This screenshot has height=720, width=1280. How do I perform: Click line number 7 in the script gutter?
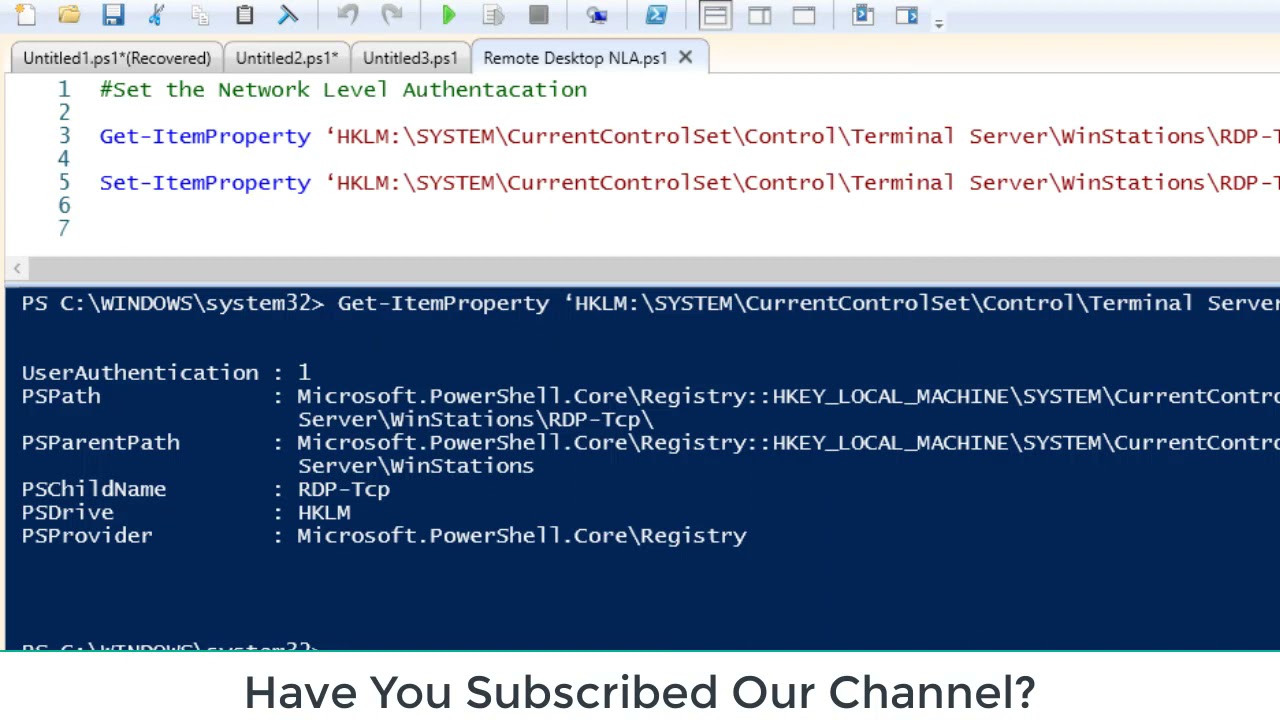pyautogui.click(x=63, y=228)
